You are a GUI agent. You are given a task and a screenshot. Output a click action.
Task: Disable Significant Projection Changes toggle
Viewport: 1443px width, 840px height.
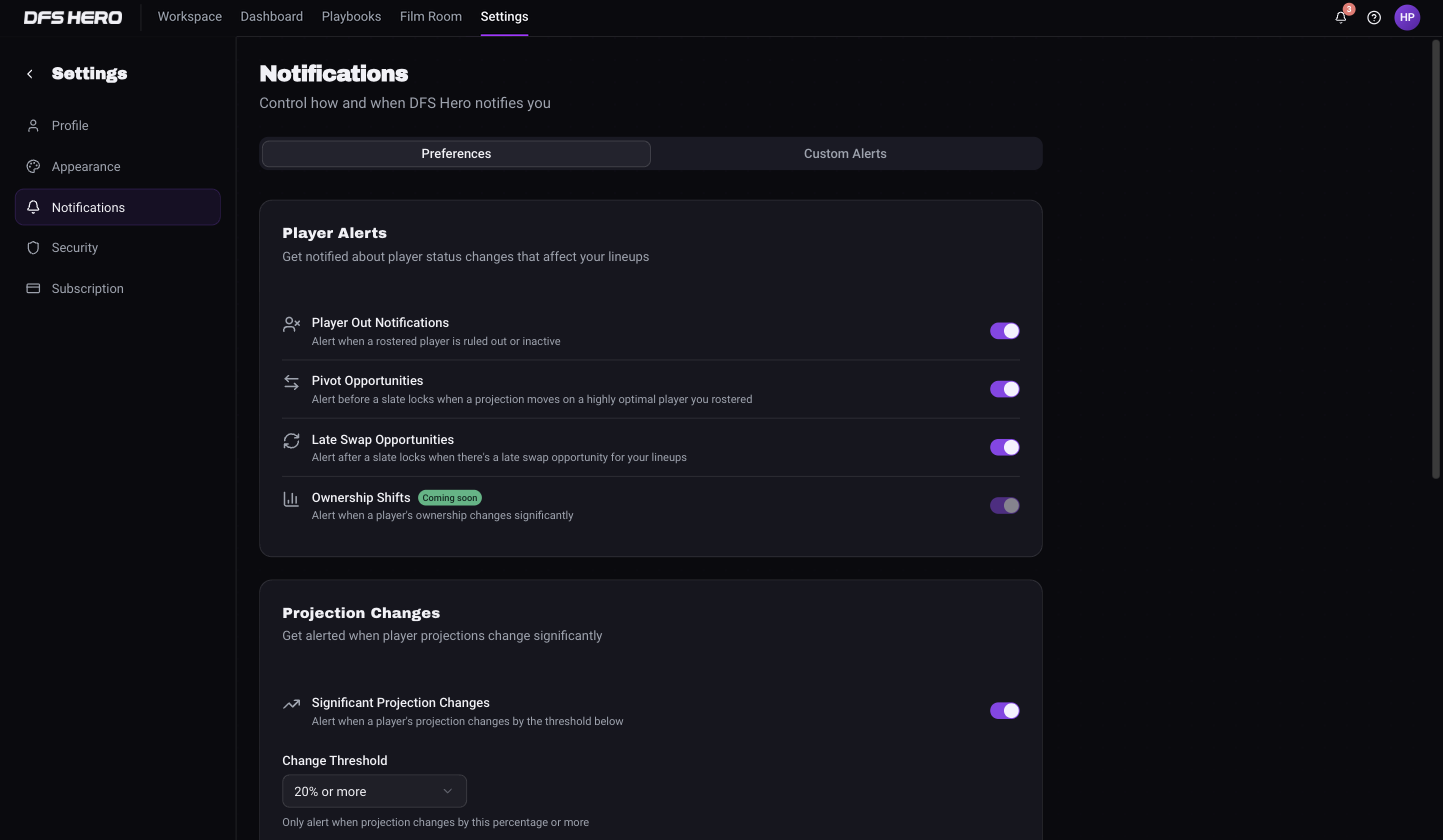click(1004, 711)
